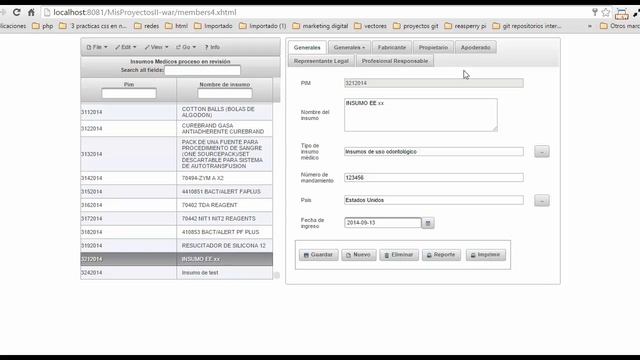
Task: Click Pim cell 3112014
Action: 129,112
